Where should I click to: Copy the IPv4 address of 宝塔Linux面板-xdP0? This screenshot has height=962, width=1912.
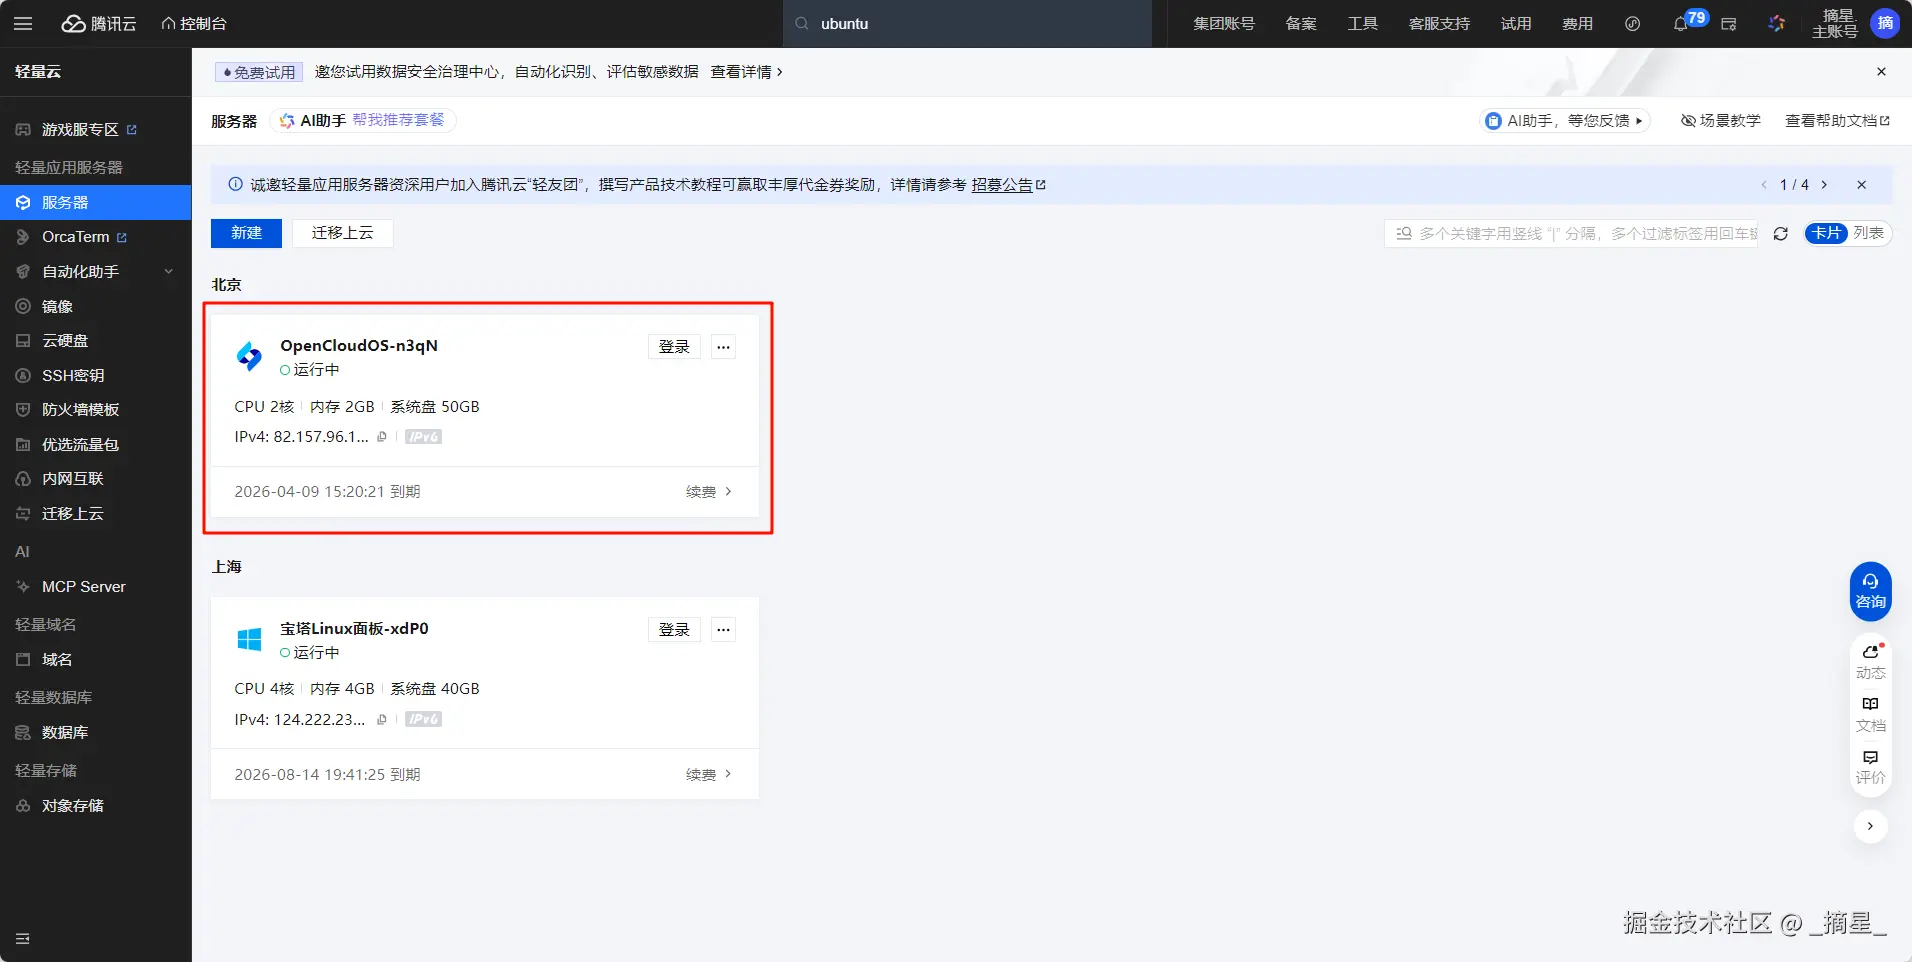point(382,719)
